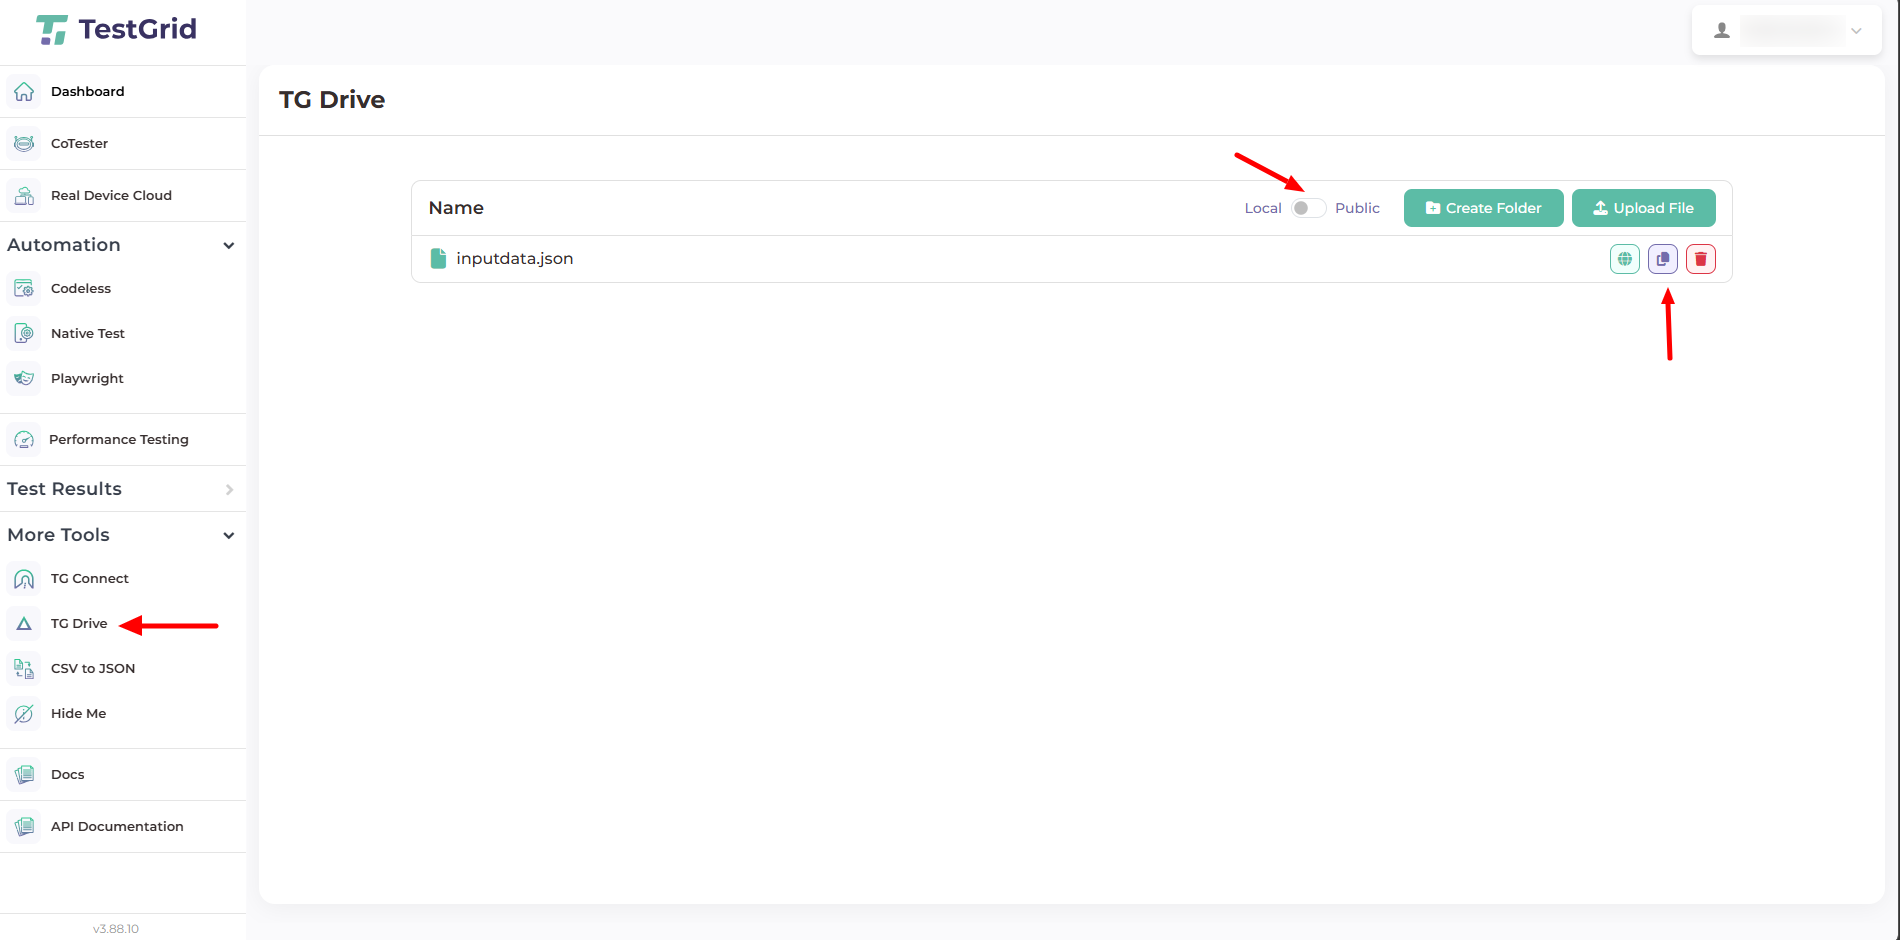Collapse the More Tools section
Screen dimensions: 1900x940
point(228,536)
